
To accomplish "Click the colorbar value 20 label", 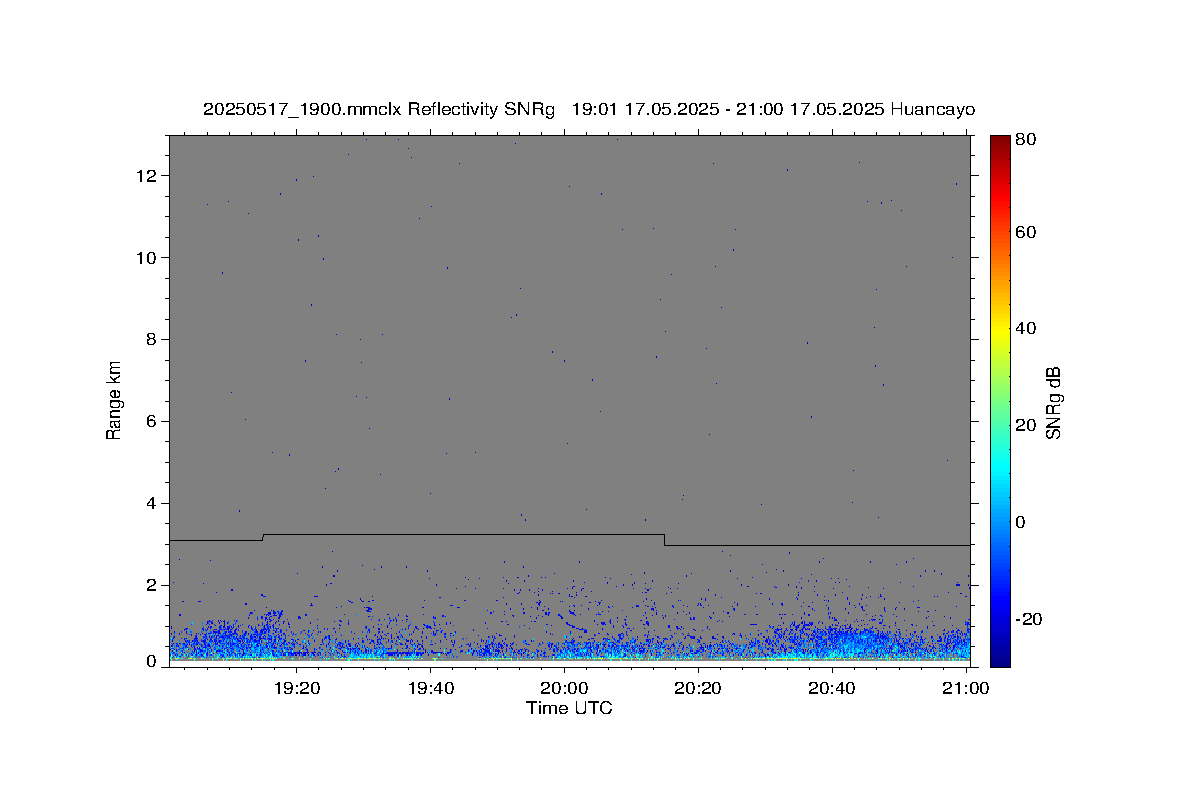I will click(x=1027, y=425).
